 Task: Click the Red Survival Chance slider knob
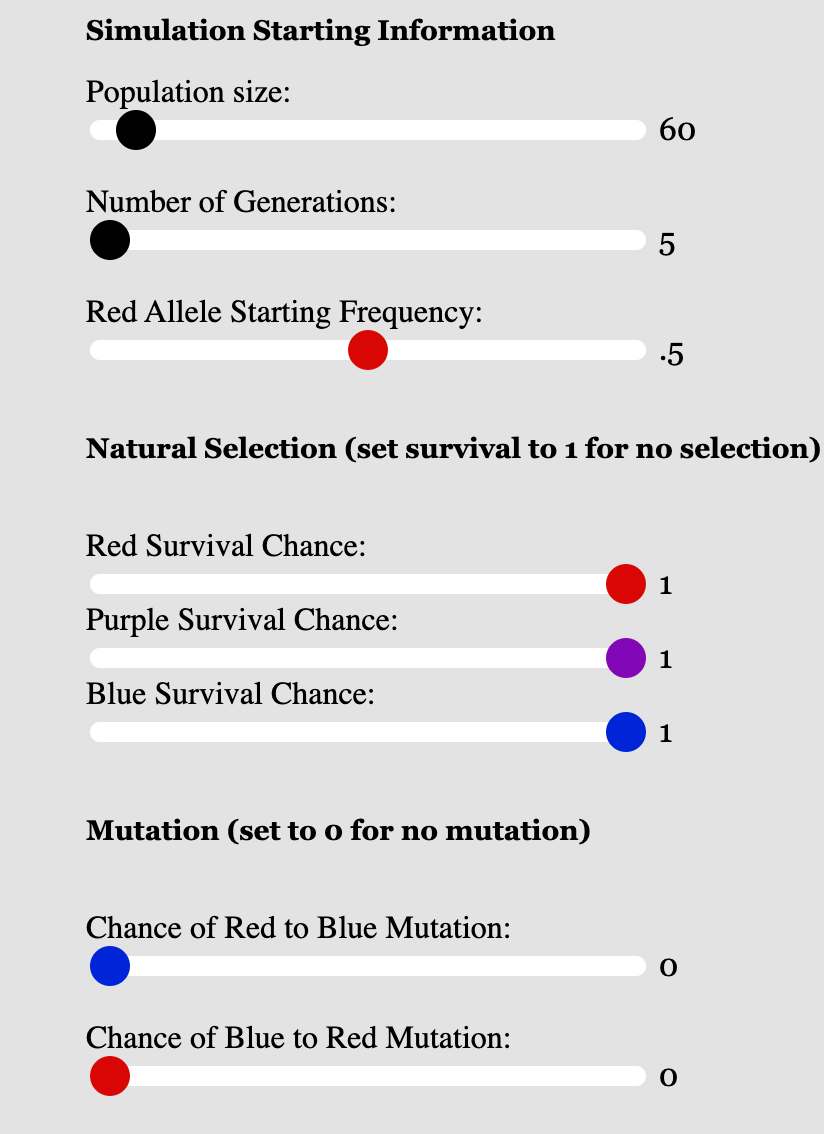coord(626,584)
